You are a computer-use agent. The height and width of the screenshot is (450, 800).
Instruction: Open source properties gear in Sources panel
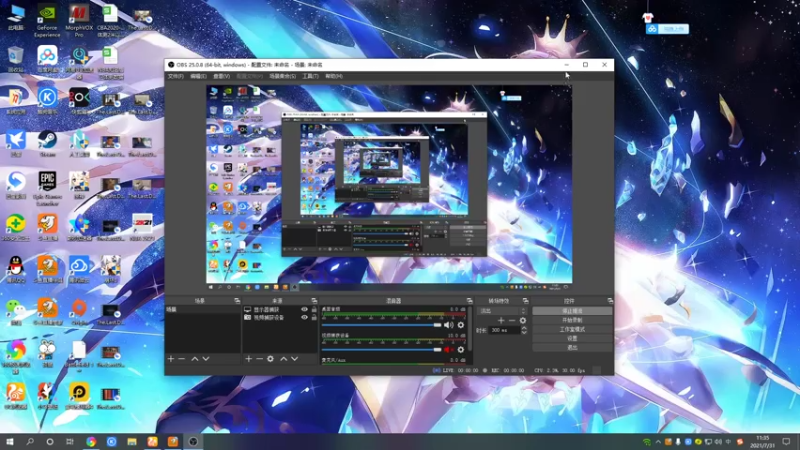click(x=270, y=359)
